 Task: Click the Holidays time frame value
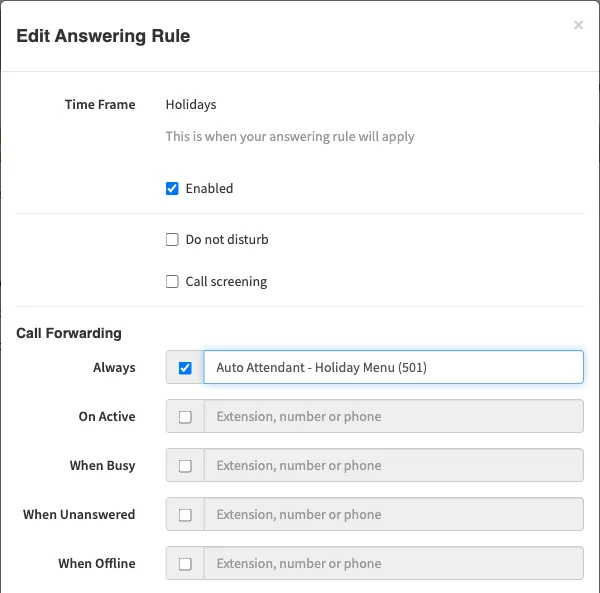(x=191, y=105)
